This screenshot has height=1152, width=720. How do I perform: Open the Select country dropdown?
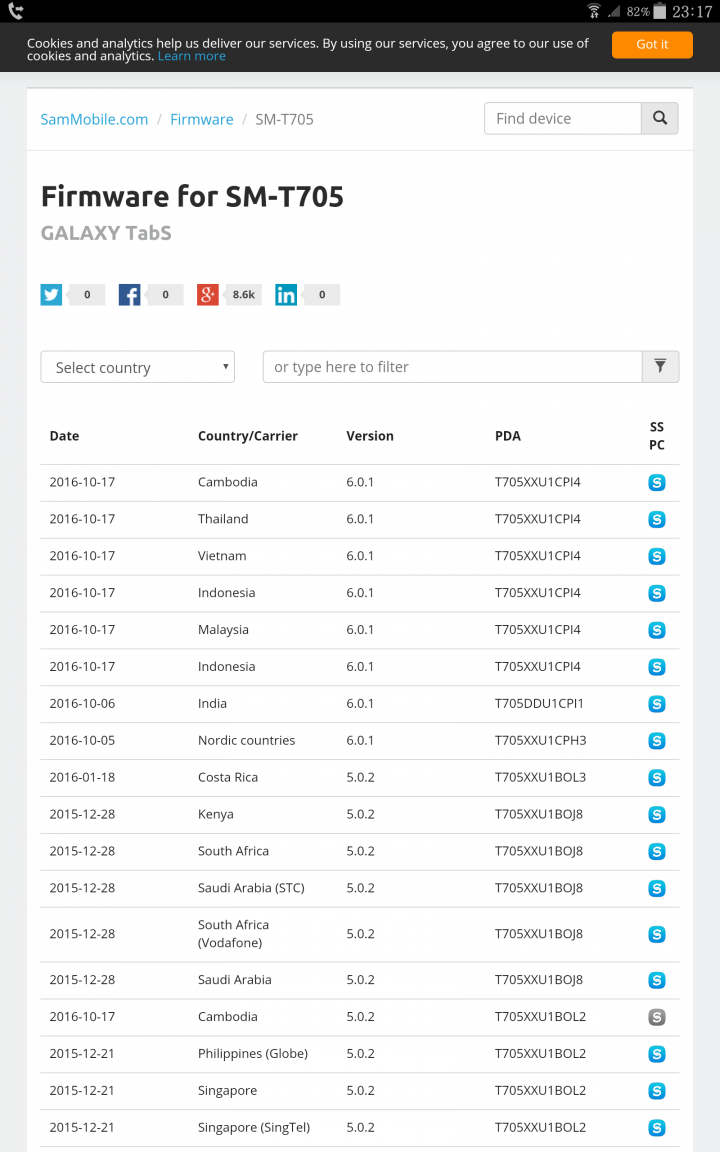click(x=137, y=367)
